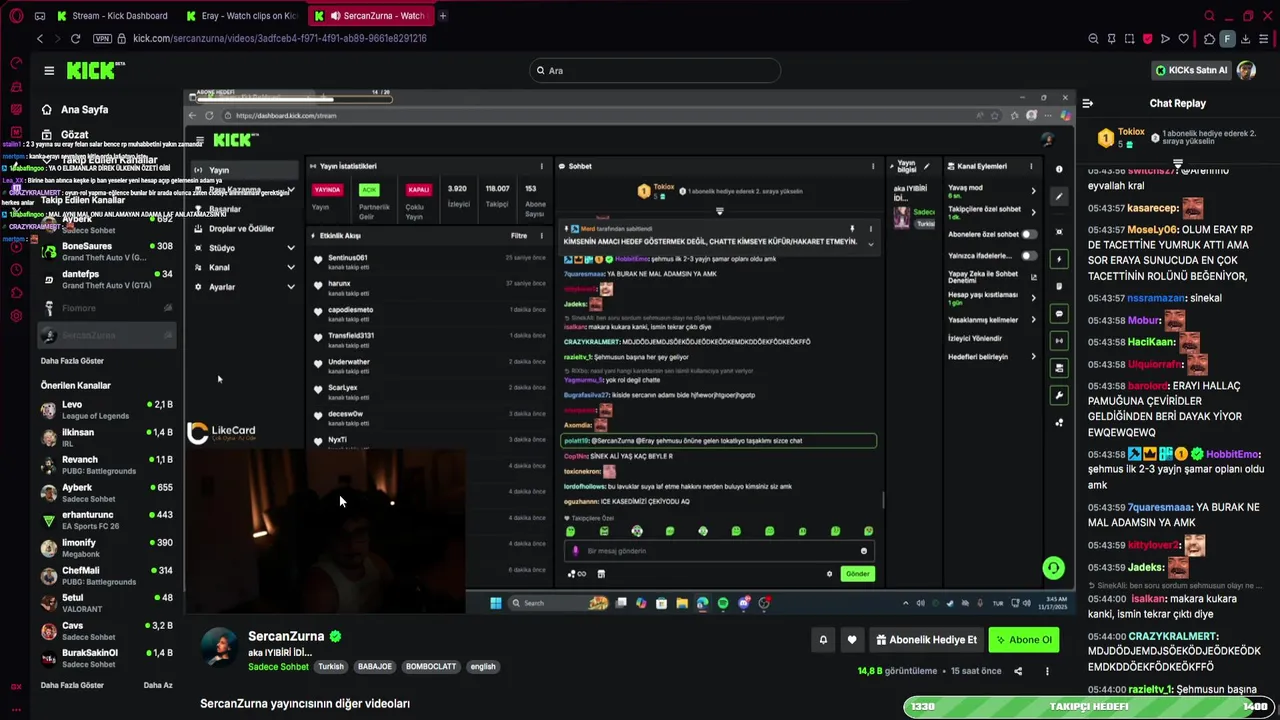Open Opera easy setup lines icon
Viewport: 1280px width, 720px height.
click(1264, 39)
